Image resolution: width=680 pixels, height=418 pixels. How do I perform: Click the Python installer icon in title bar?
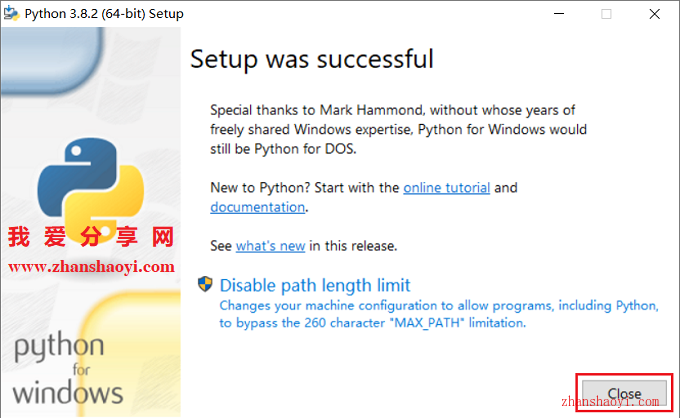tap(11, 13)
